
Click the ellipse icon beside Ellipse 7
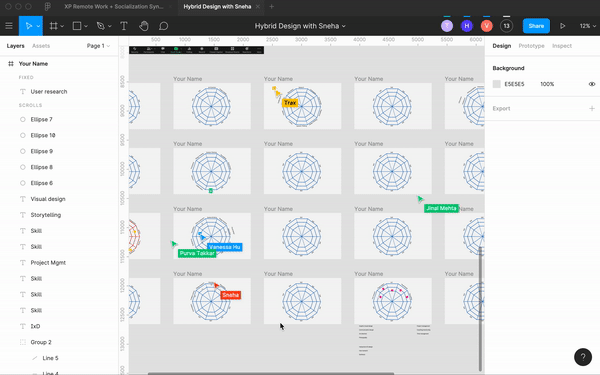pos(23,120)
